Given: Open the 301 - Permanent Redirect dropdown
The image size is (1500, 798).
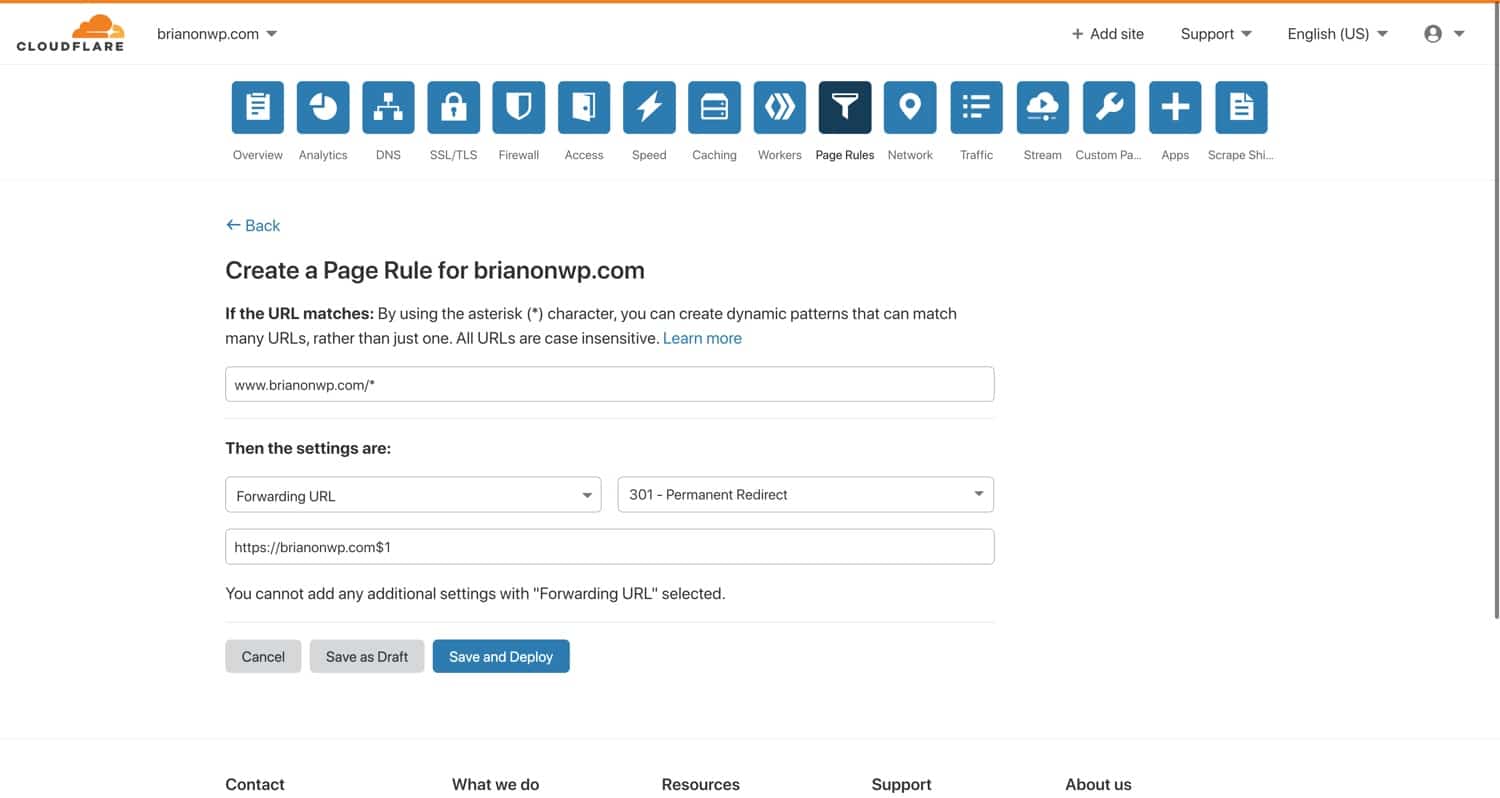Looking at the screenshot, I should click(x=805, y=494).
